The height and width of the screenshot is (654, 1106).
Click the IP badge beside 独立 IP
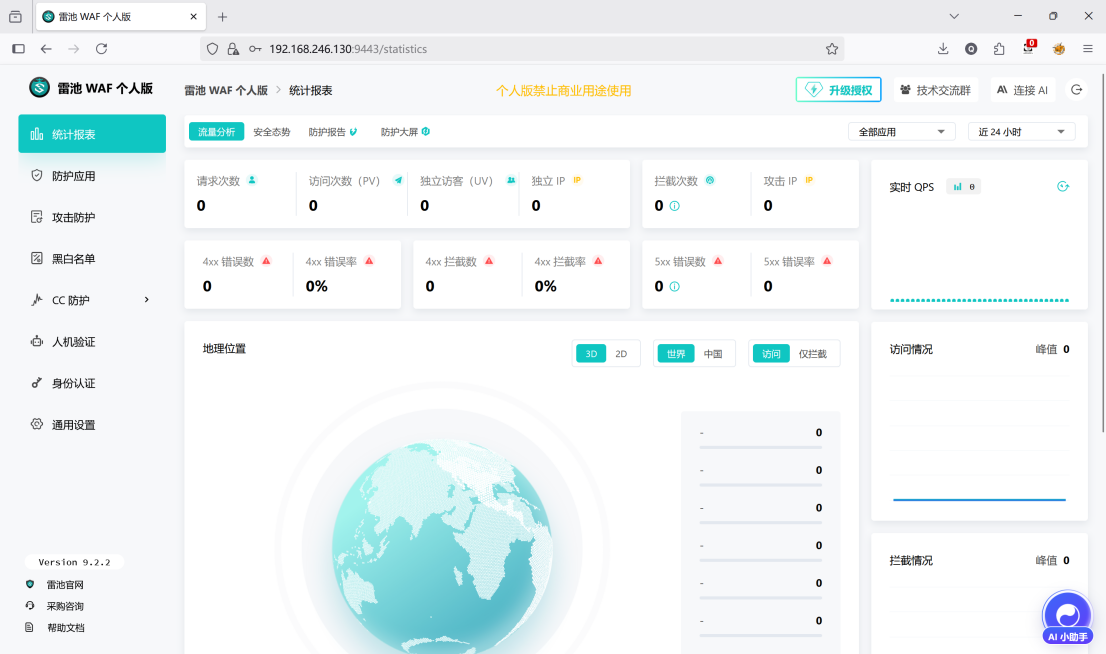pos(577,180)
